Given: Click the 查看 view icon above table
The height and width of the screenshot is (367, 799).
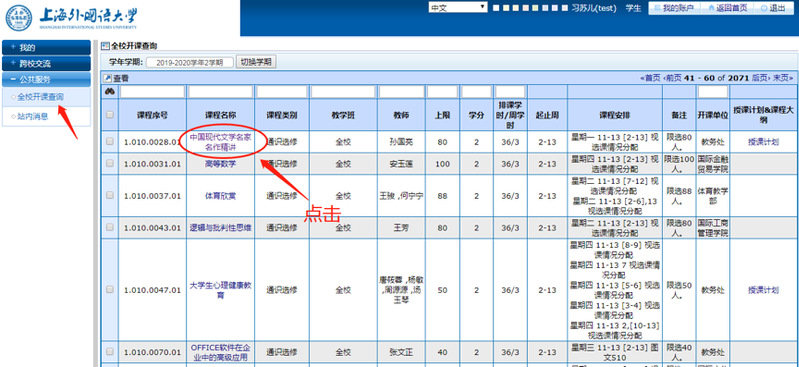Looking at the screenshot, I should pos(107,78).
